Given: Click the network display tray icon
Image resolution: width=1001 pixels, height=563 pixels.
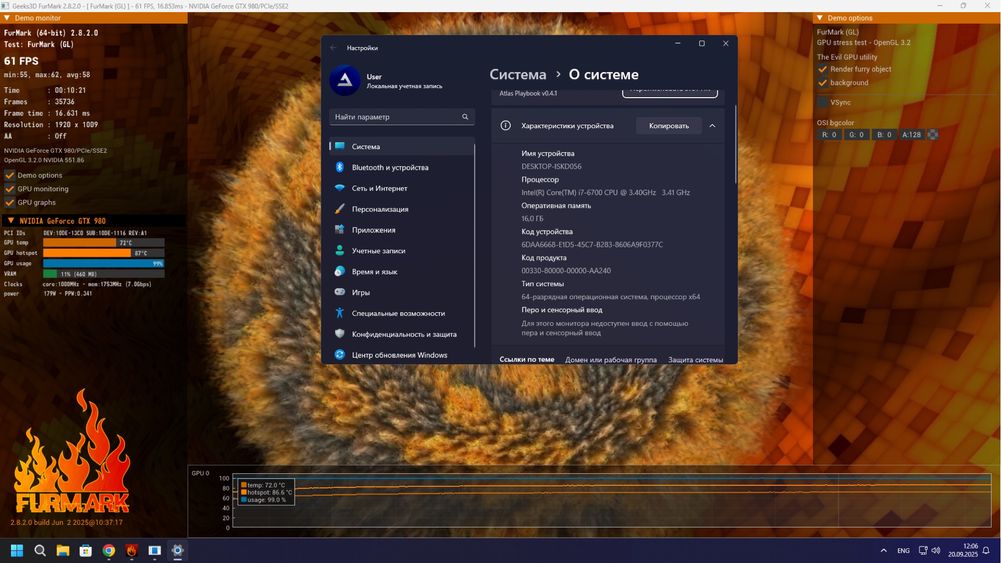Looking at the screenshot, I should (x=923, y=550).
